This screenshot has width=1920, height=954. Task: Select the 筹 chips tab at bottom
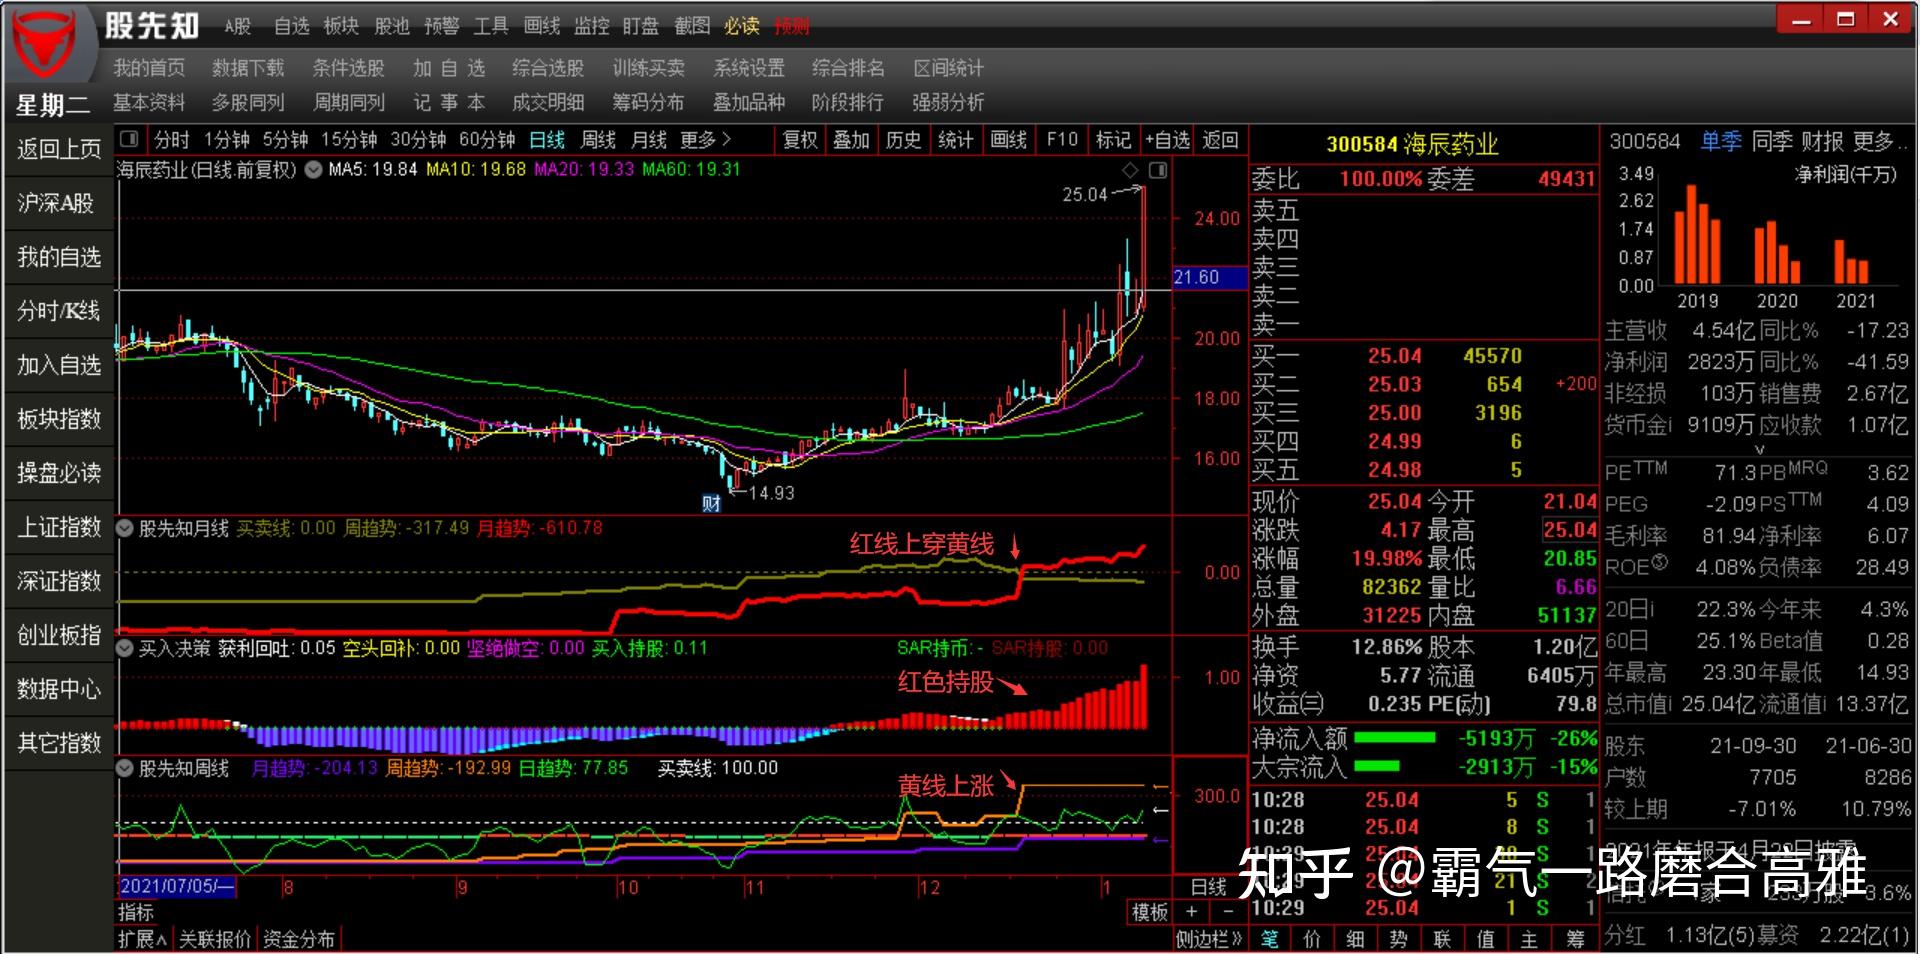tap(1575, 939)
